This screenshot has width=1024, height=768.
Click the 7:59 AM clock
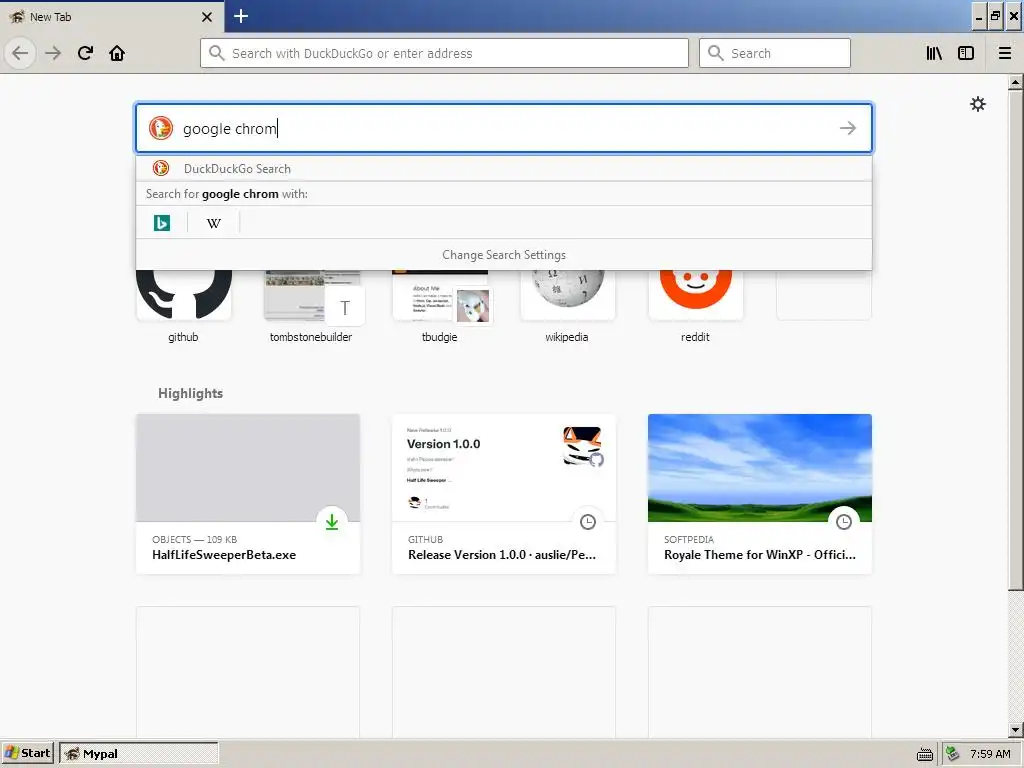click(990, 754)
